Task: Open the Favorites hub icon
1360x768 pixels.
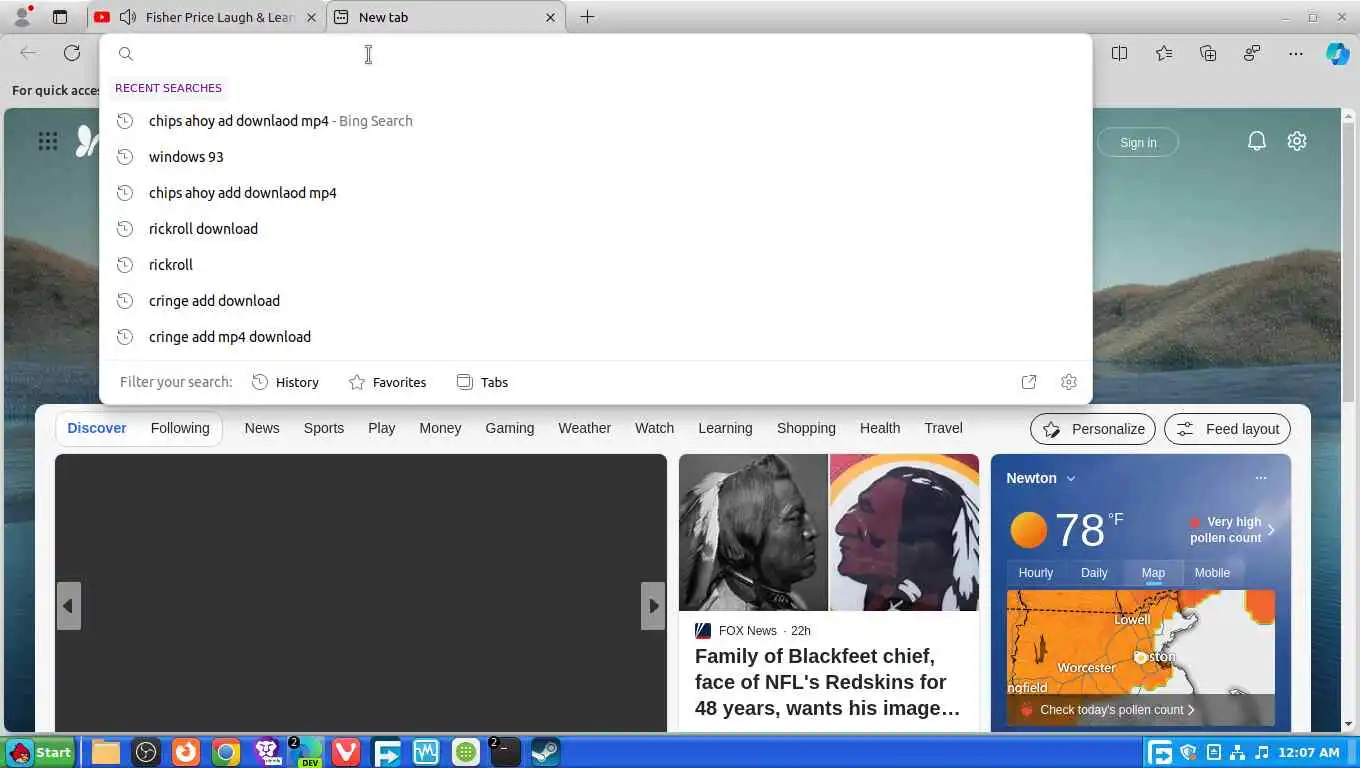Action: [1164, 53]
